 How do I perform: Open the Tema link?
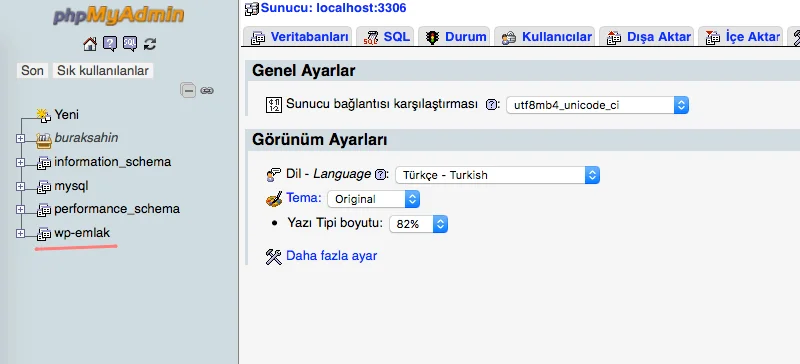point(304,198)
